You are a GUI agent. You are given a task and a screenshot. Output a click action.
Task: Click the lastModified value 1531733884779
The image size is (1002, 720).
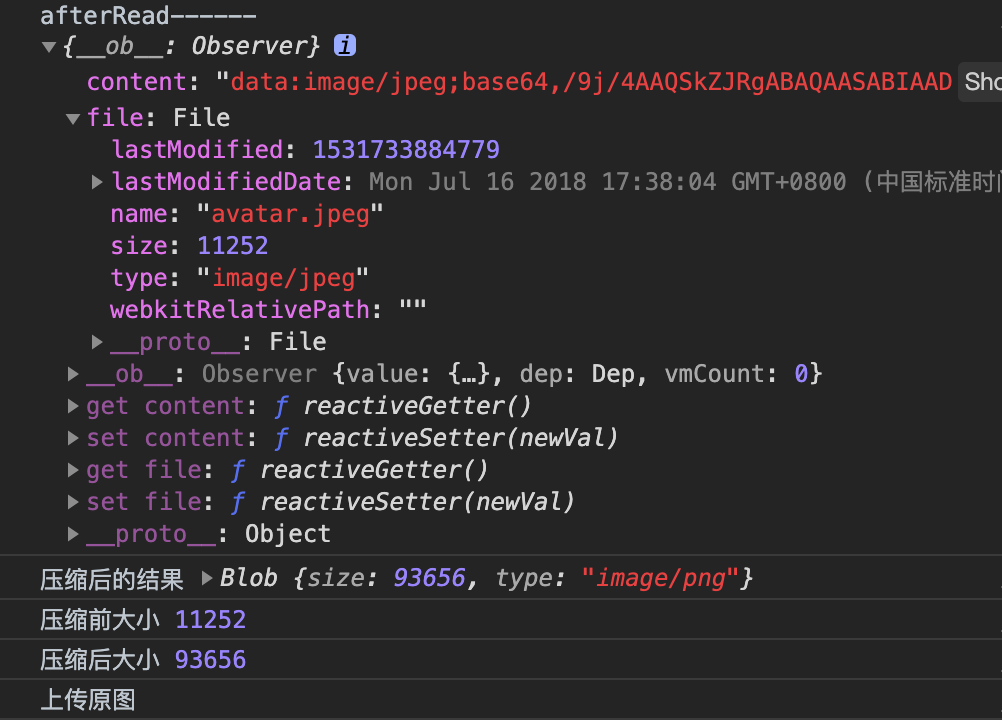pos(406,149)
